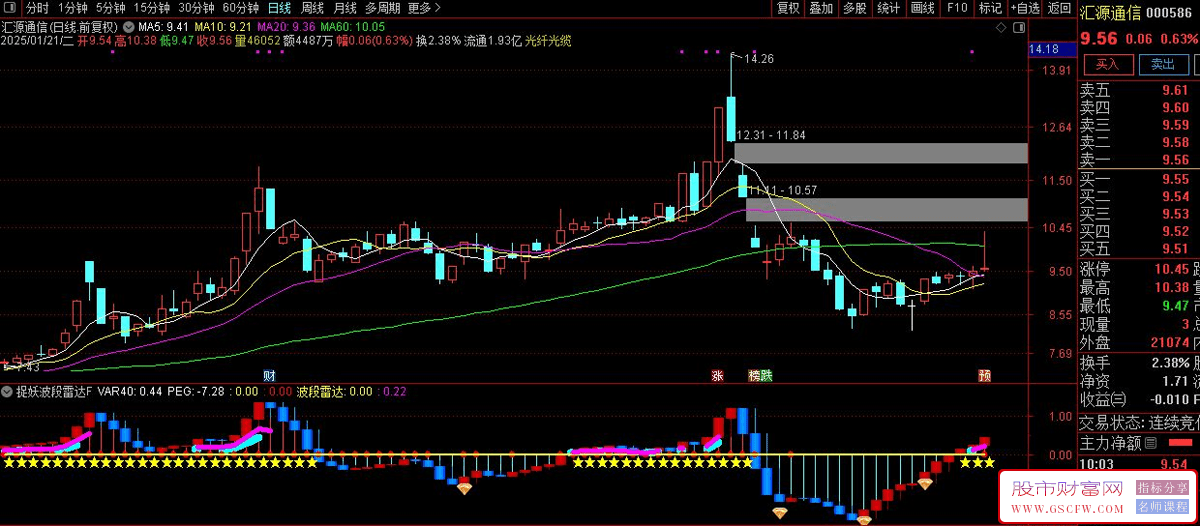This screenshot has width=1200, height=526.
Task: Click the stock name 汇源通信 in quote panel
Action: 1109,12
